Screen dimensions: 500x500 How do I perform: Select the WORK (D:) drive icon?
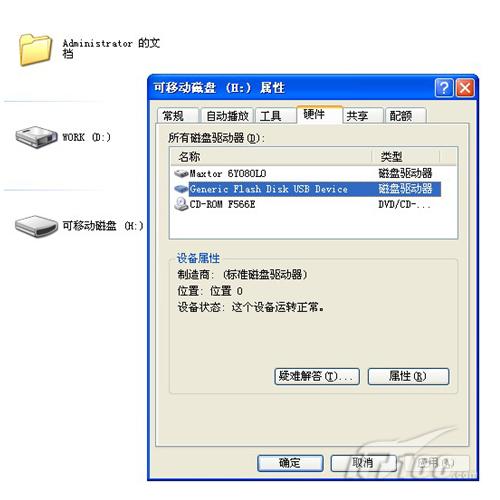(36, 137)
